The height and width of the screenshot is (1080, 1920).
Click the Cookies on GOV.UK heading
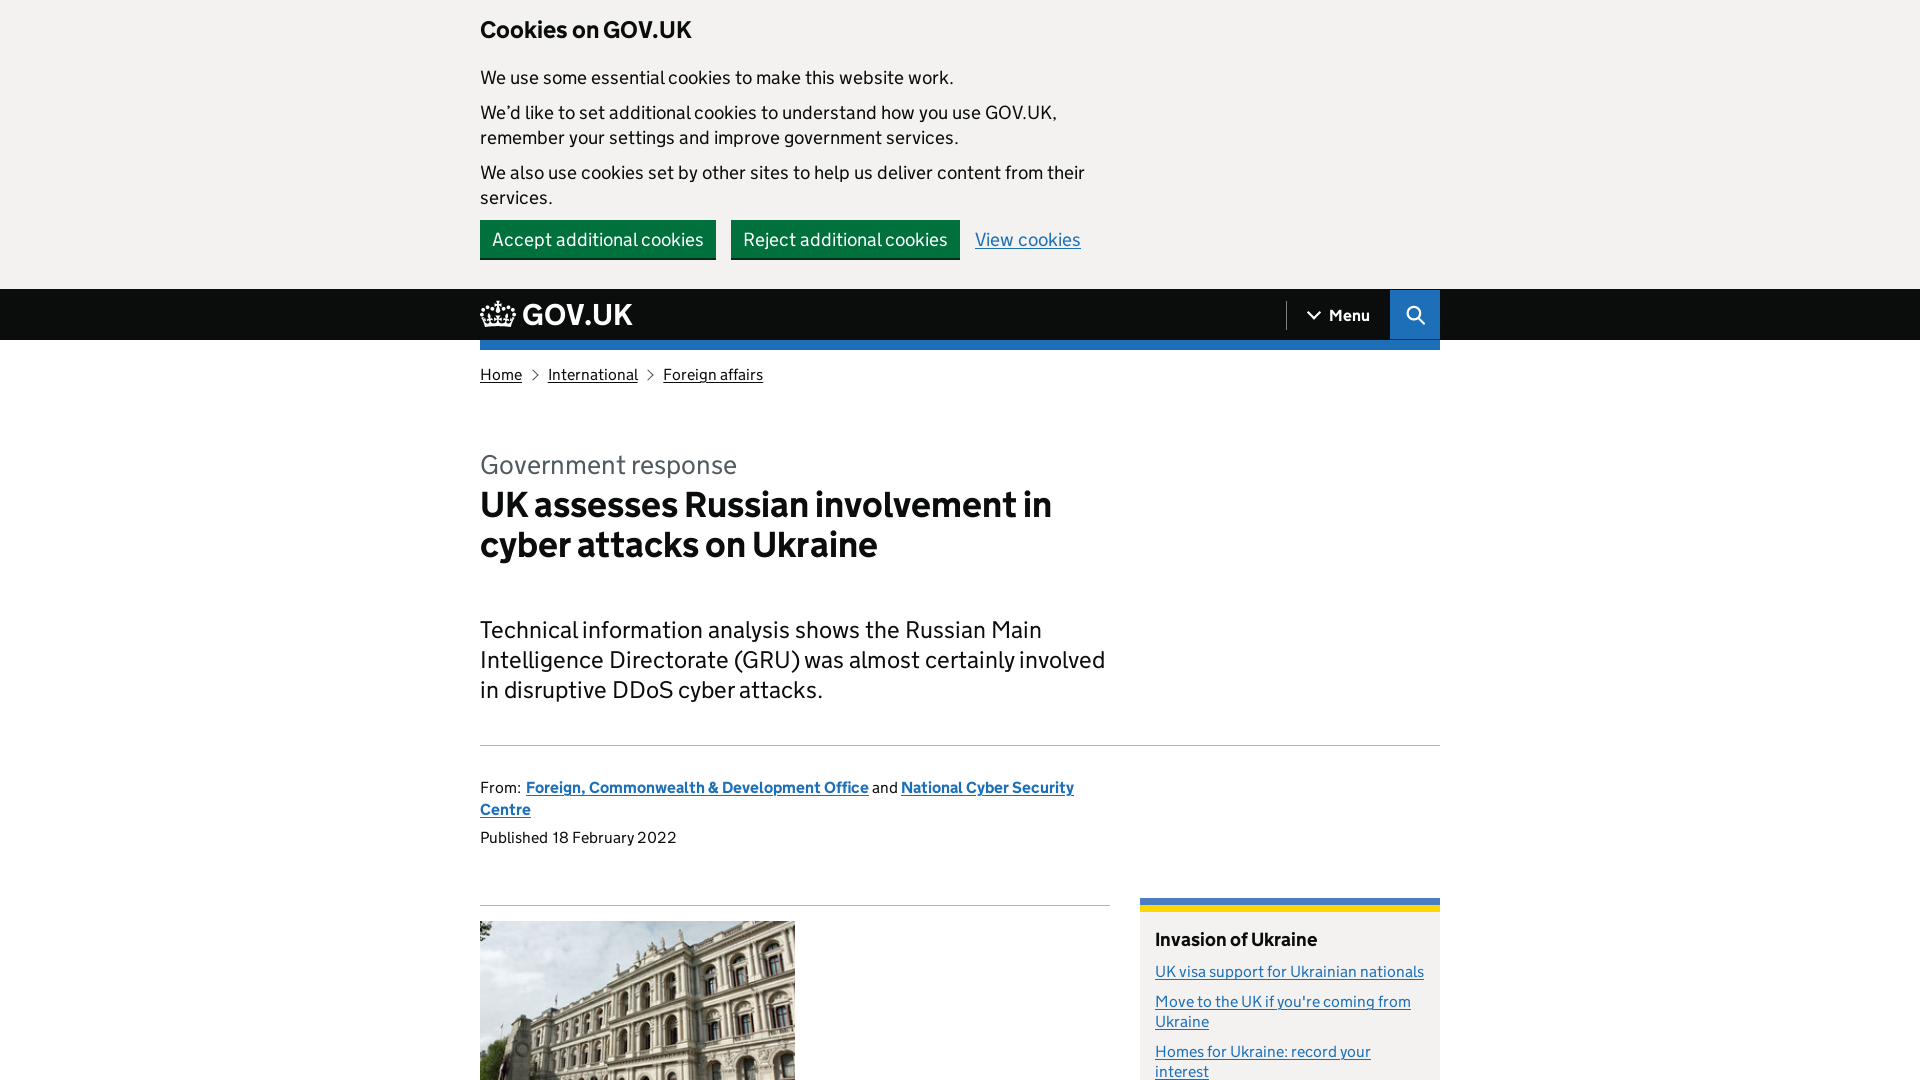click(x=585, y=30)
